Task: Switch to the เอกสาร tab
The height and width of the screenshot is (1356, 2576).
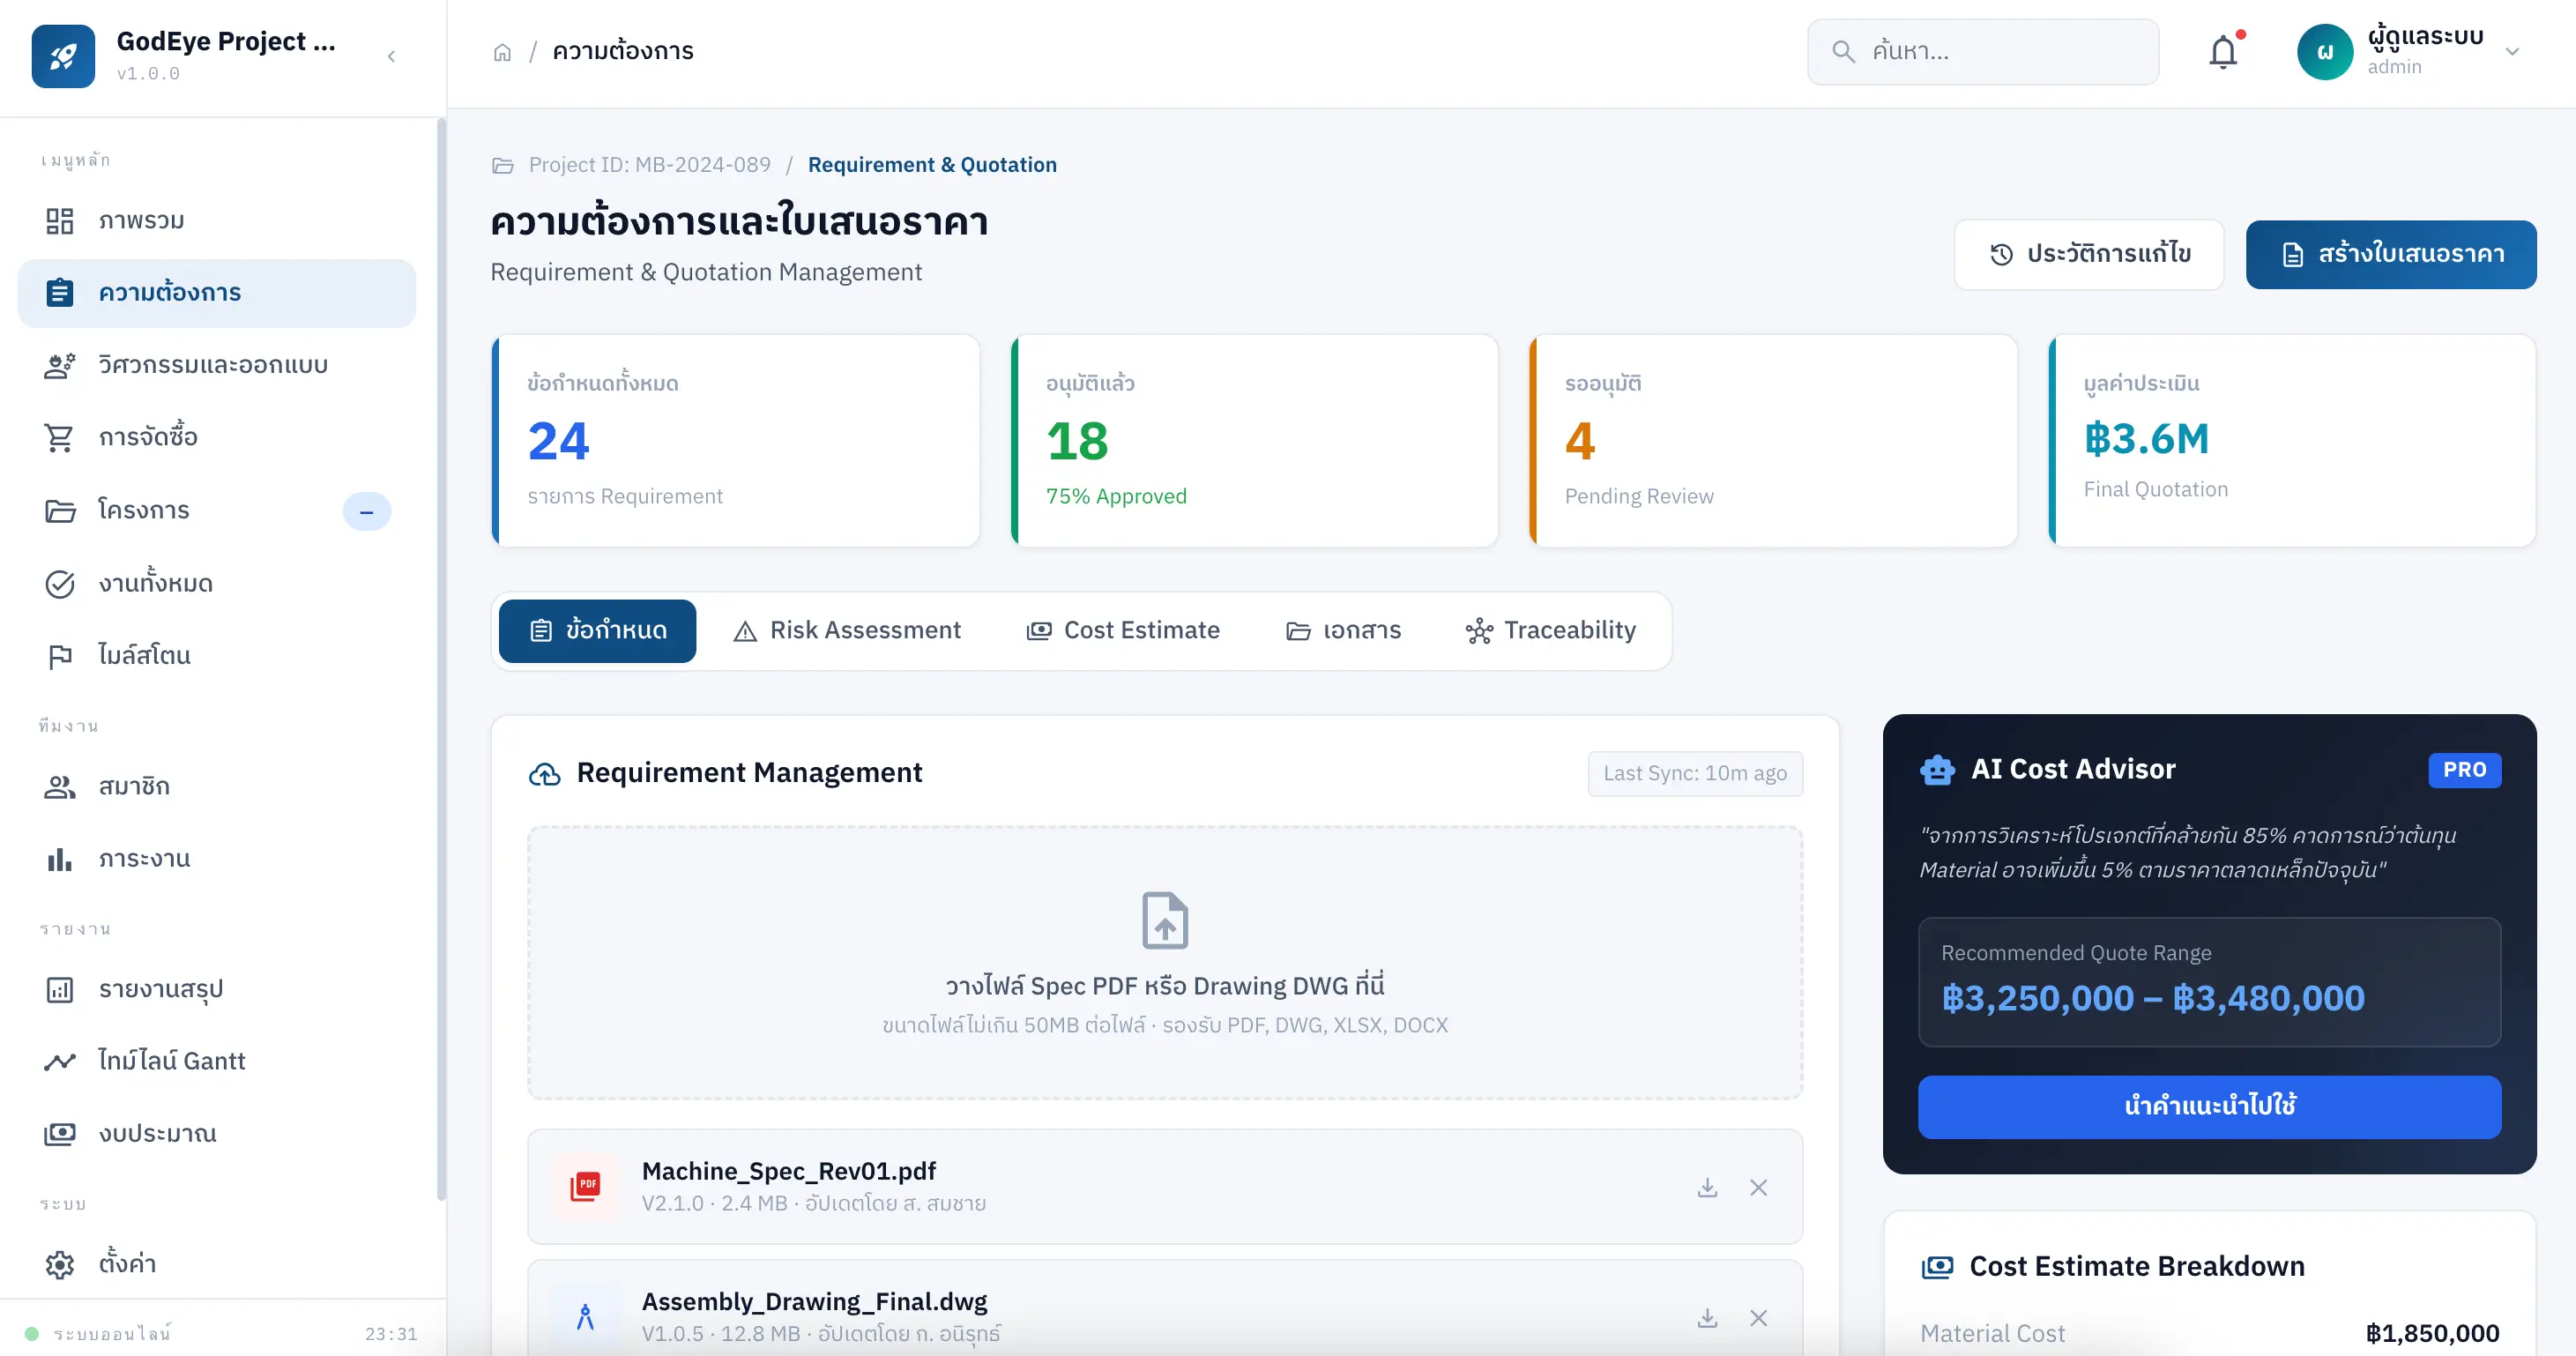Action: coord(1343,630)
